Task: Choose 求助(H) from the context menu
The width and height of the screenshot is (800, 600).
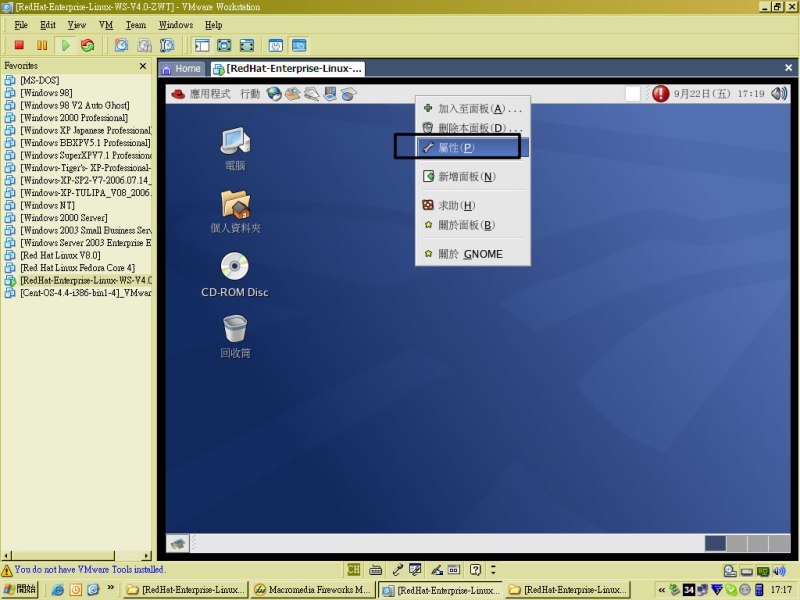Action: [473, 205]
